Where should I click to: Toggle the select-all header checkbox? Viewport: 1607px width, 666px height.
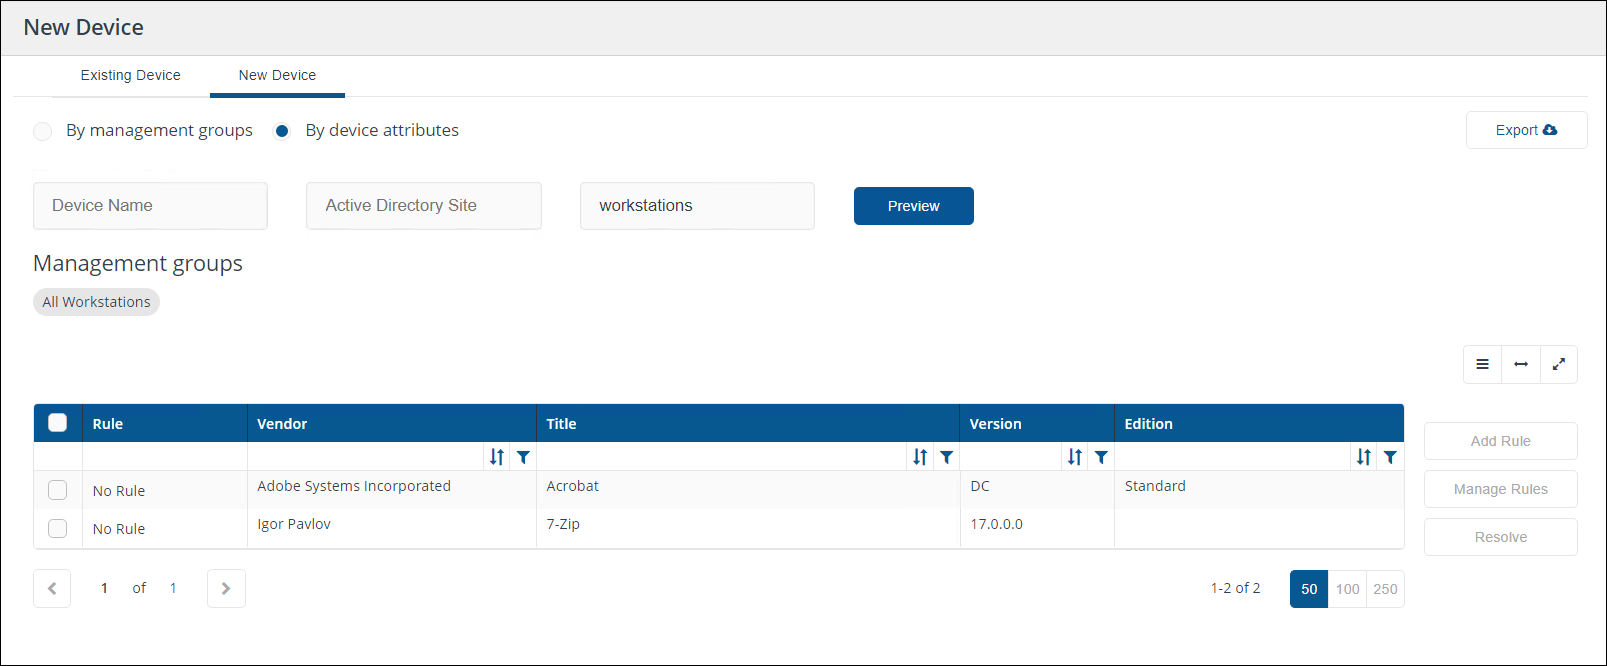pyautogui.click(x=58, y=423)
